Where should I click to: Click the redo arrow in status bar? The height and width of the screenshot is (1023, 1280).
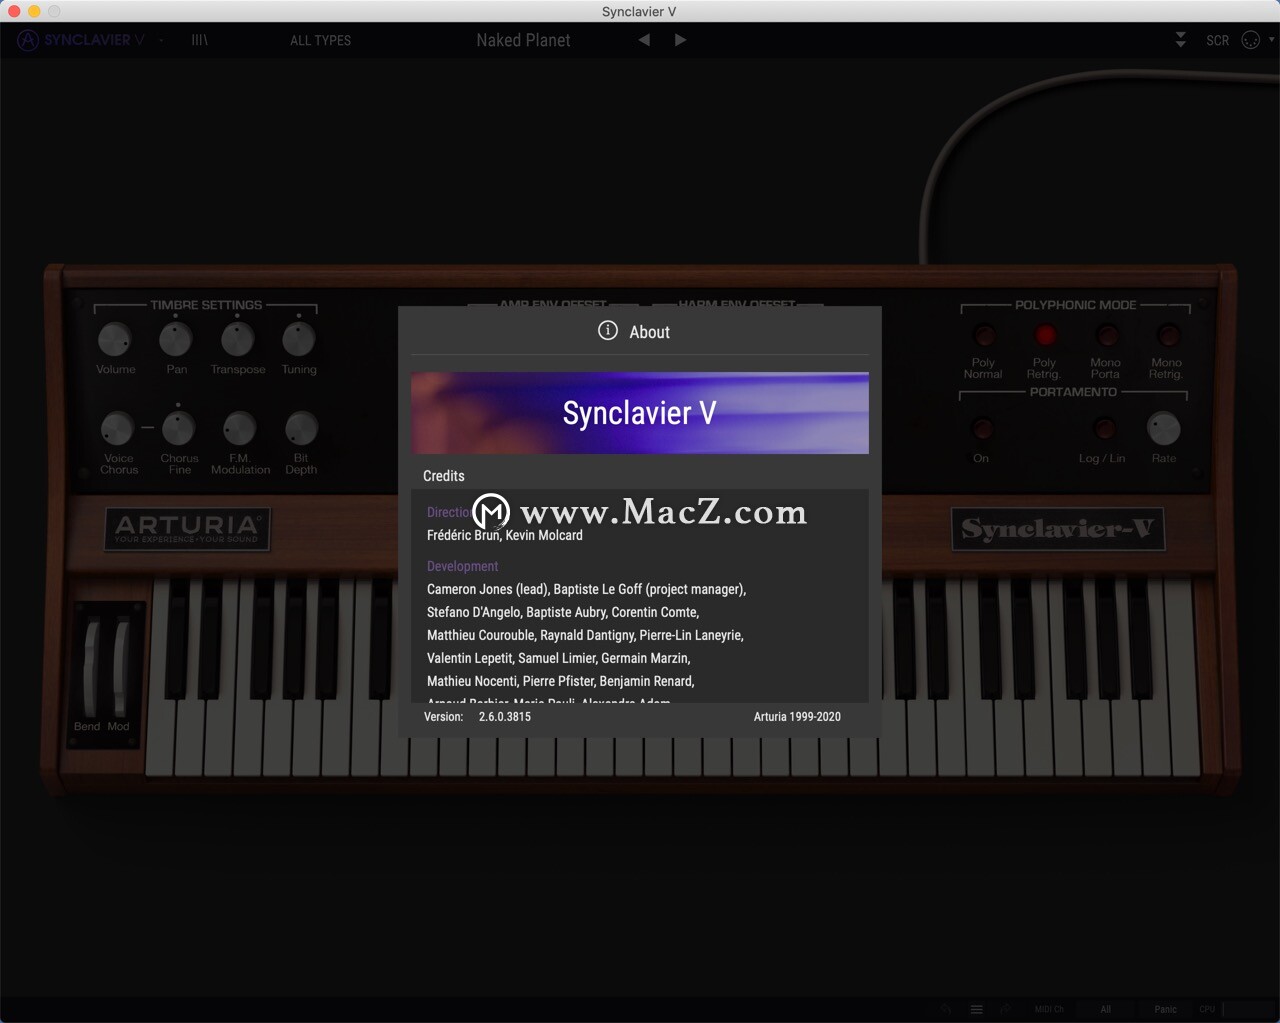[1006, 1009]
